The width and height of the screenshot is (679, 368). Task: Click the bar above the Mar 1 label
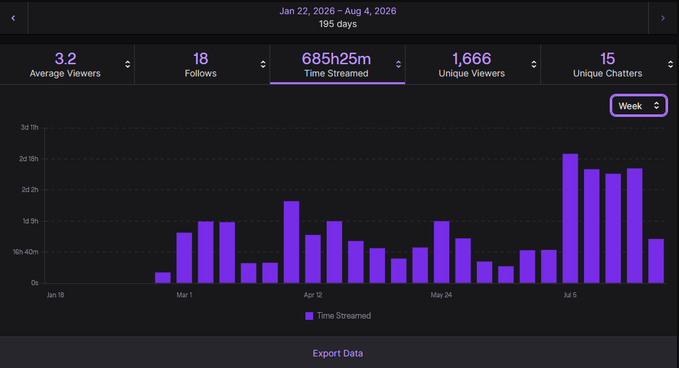click(x=184, y=258)
